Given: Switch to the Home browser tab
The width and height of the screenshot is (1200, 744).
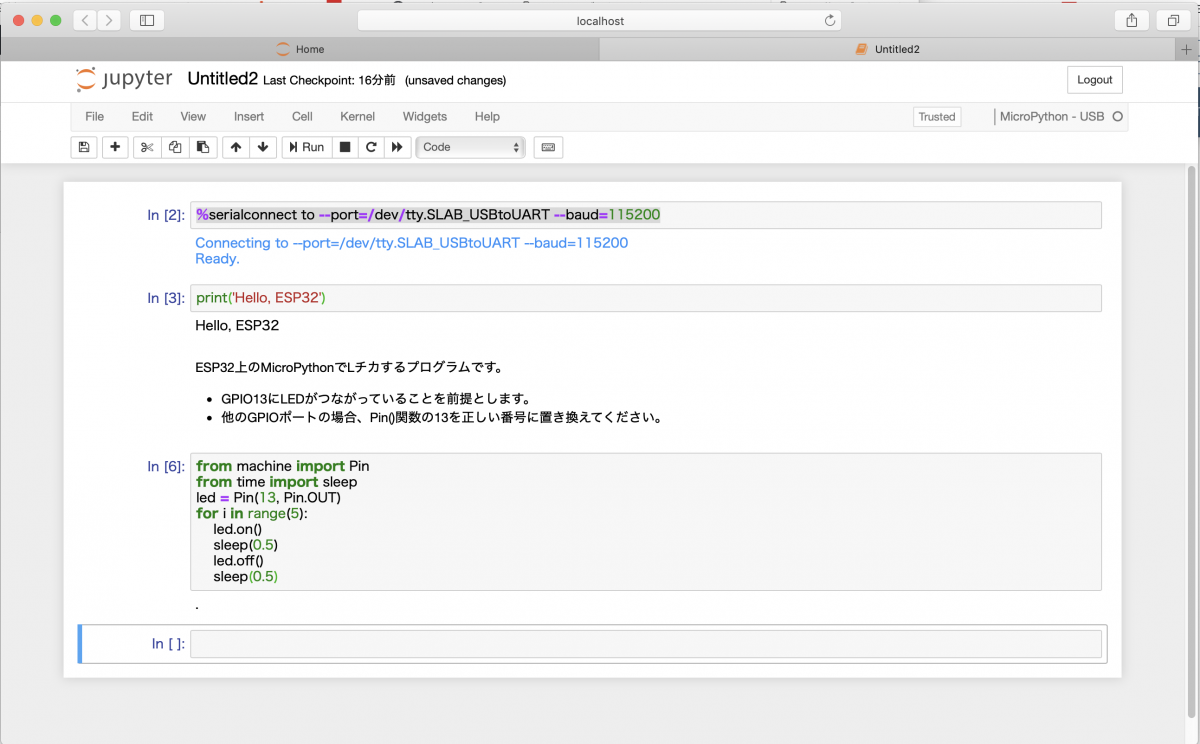Looking at the screenshot, I should point(298,48).
